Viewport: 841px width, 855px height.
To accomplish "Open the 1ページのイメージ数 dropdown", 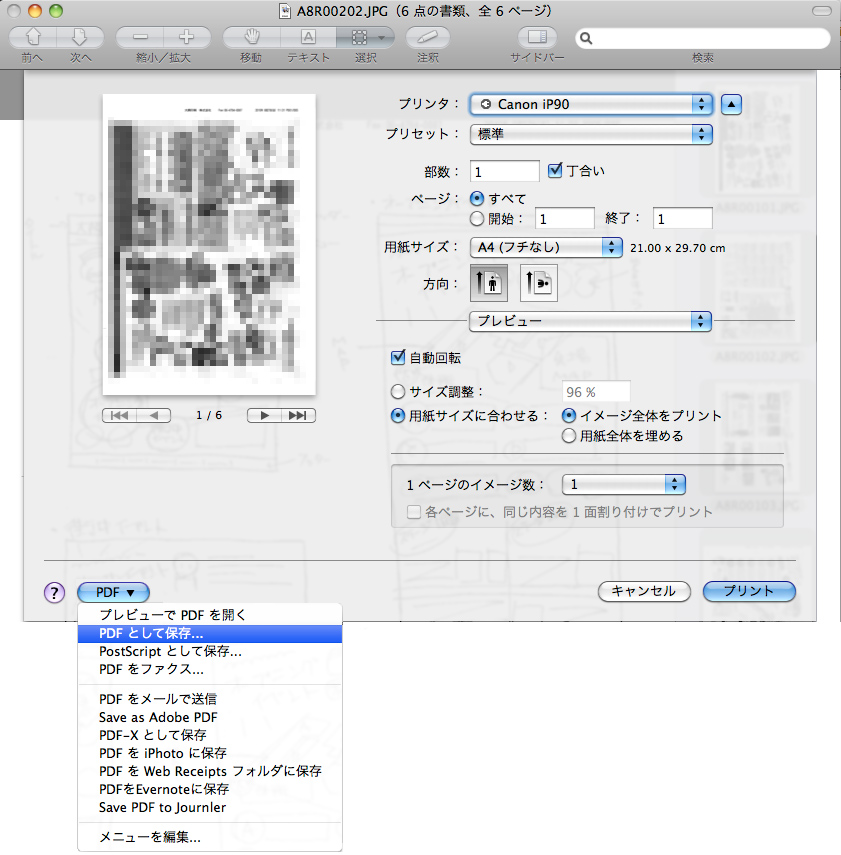I will pyautogui.click(x=623, y=485).
